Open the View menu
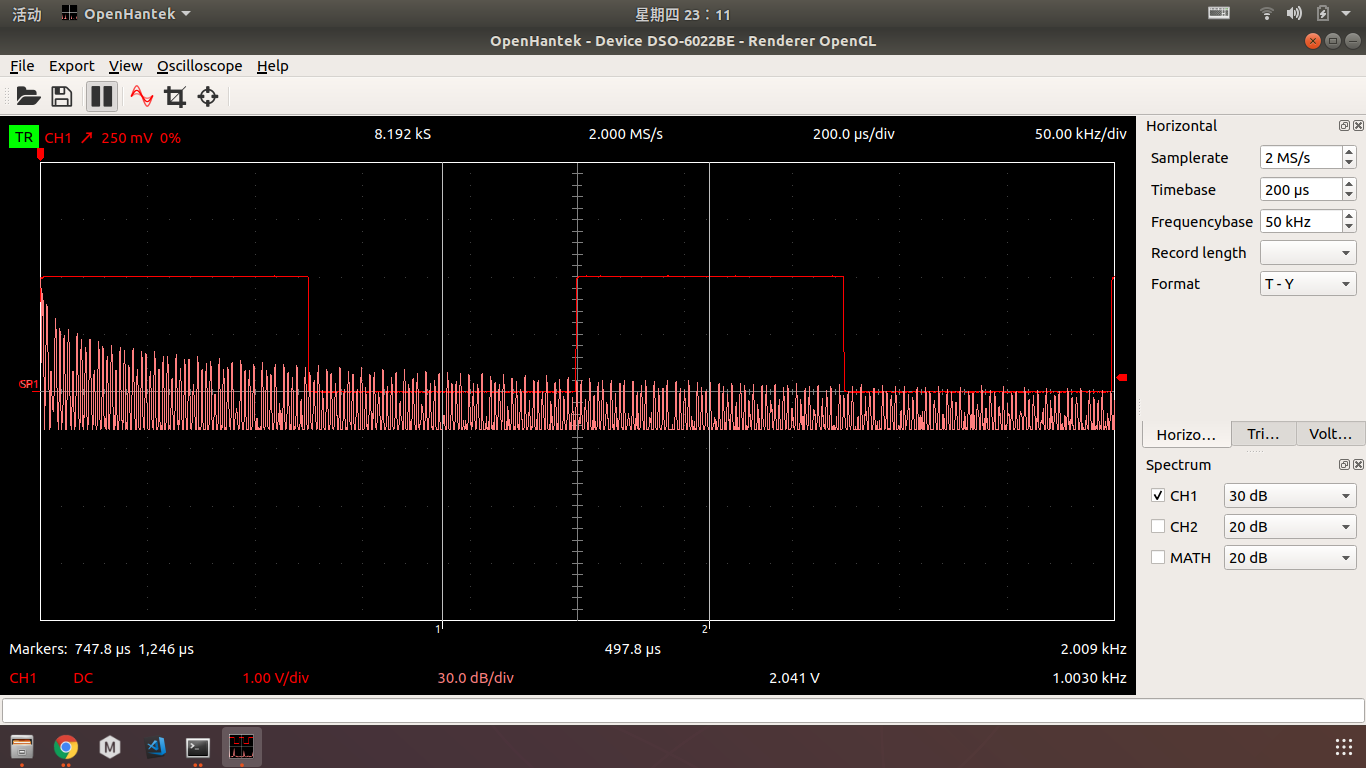The image size is (1366, 768). tap(125, 66)
